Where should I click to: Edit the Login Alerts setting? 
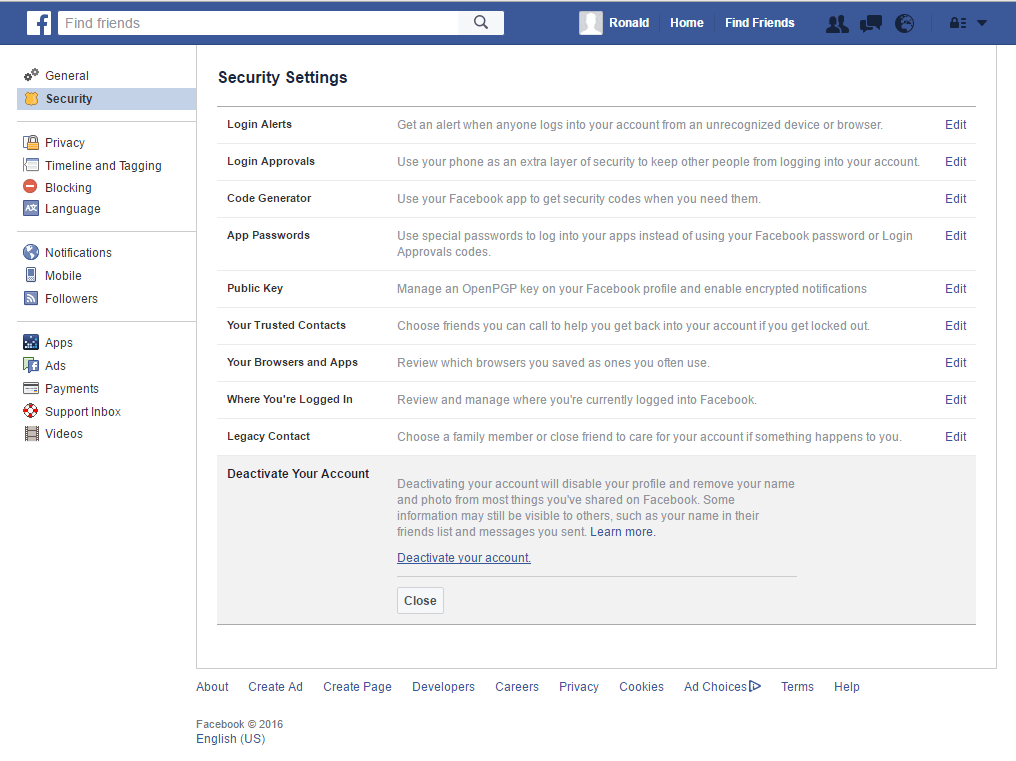pos(955,124)
